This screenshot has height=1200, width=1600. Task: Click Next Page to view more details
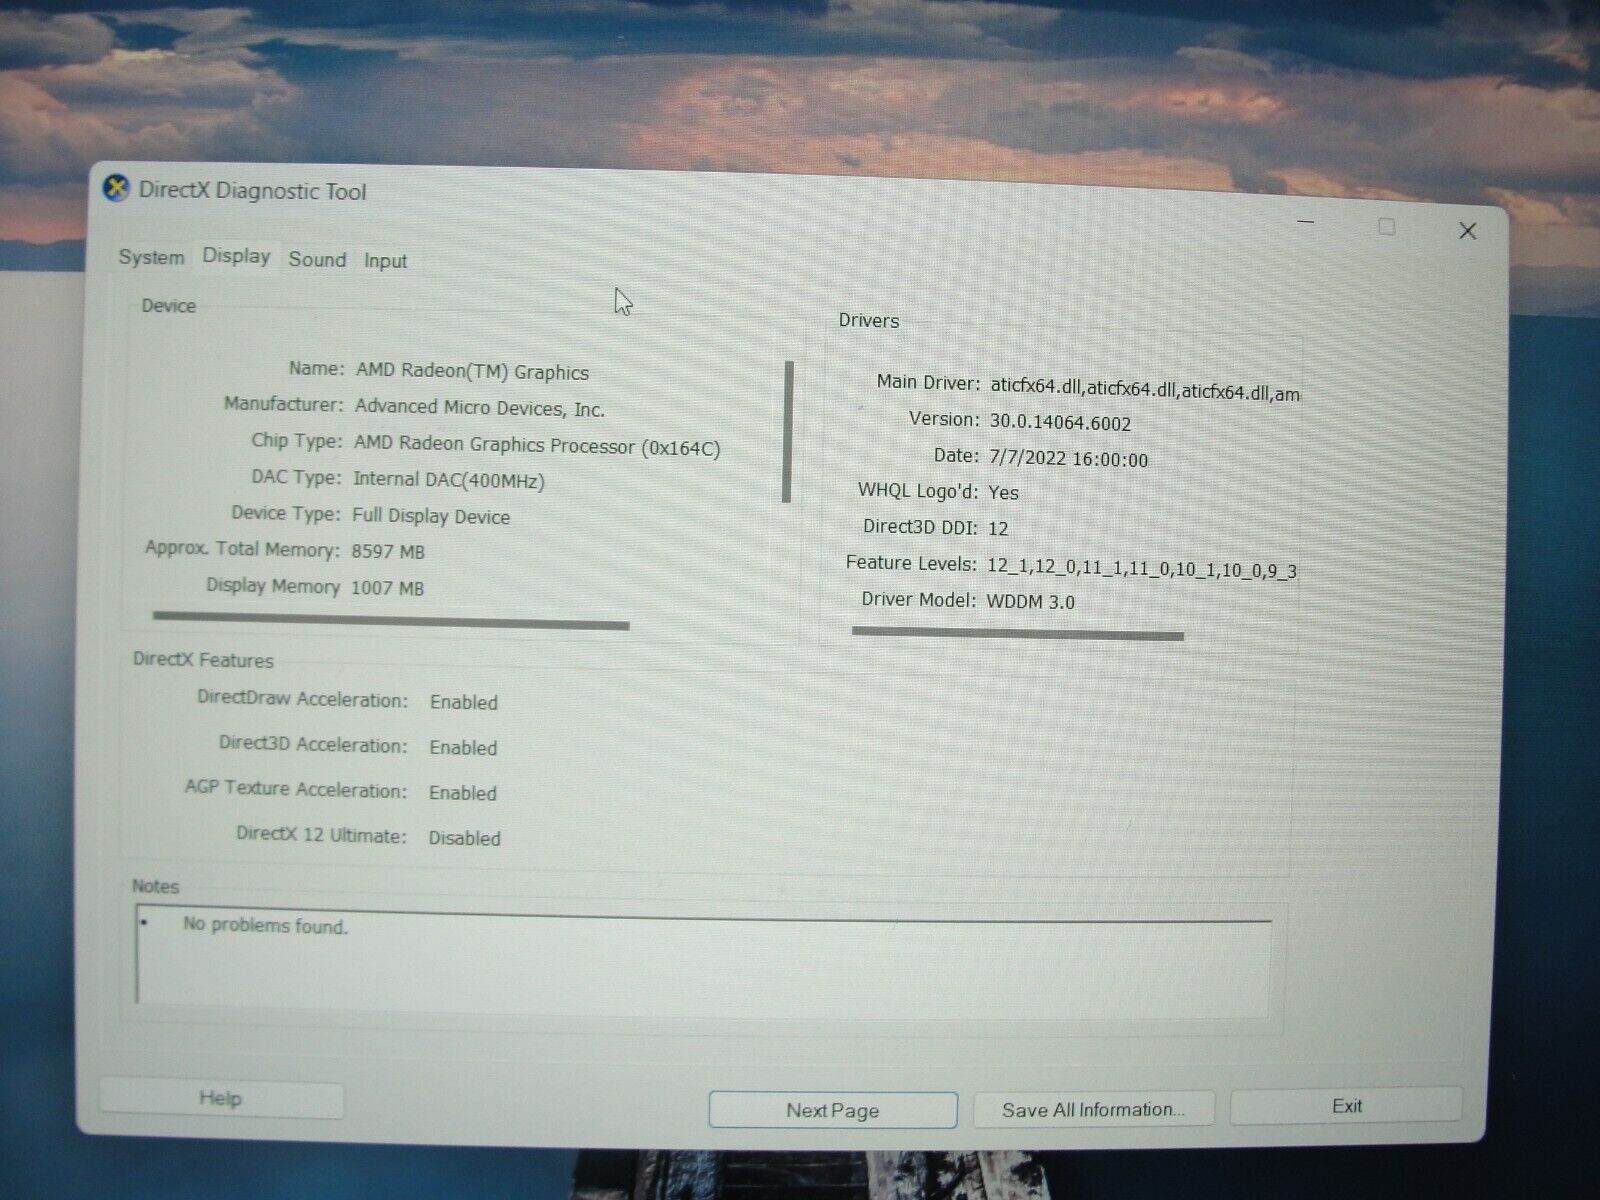(833, 1109)
